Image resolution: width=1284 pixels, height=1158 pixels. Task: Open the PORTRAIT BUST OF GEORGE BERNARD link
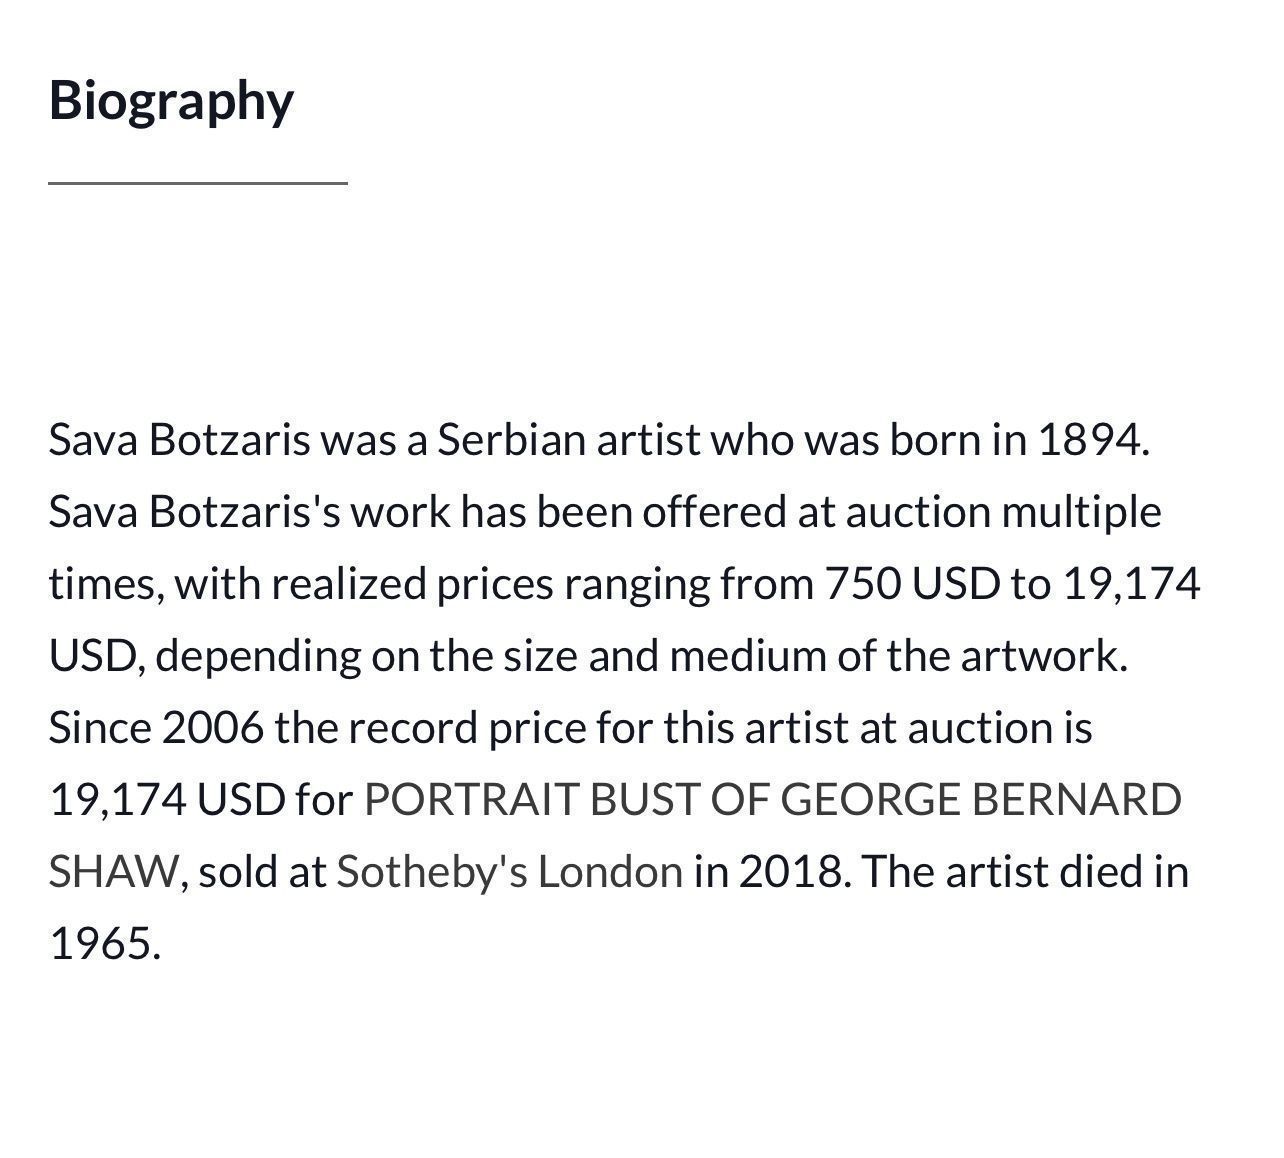(772, 800)
